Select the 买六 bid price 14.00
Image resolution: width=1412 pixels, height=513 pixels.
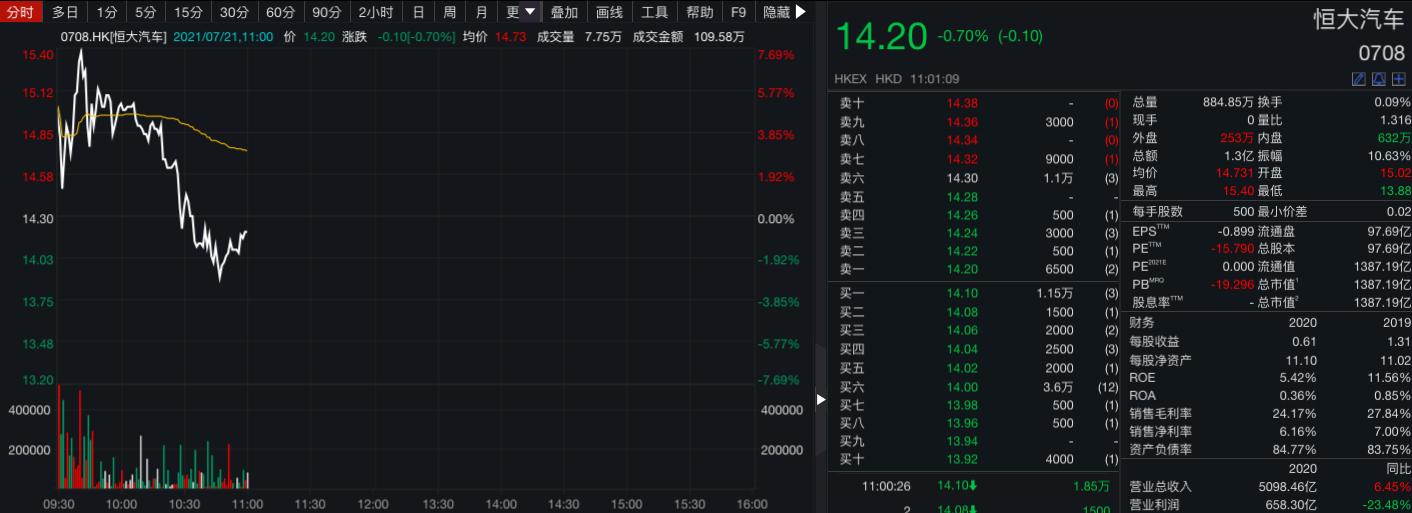click(x=962, y=386)
